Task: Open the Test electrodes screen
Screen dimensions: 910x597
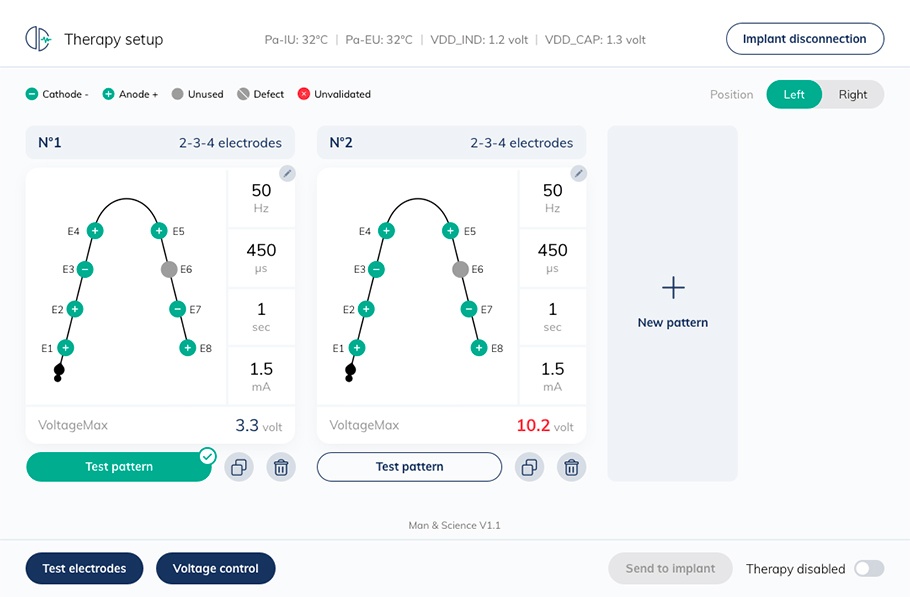Action: coord(84,569)
